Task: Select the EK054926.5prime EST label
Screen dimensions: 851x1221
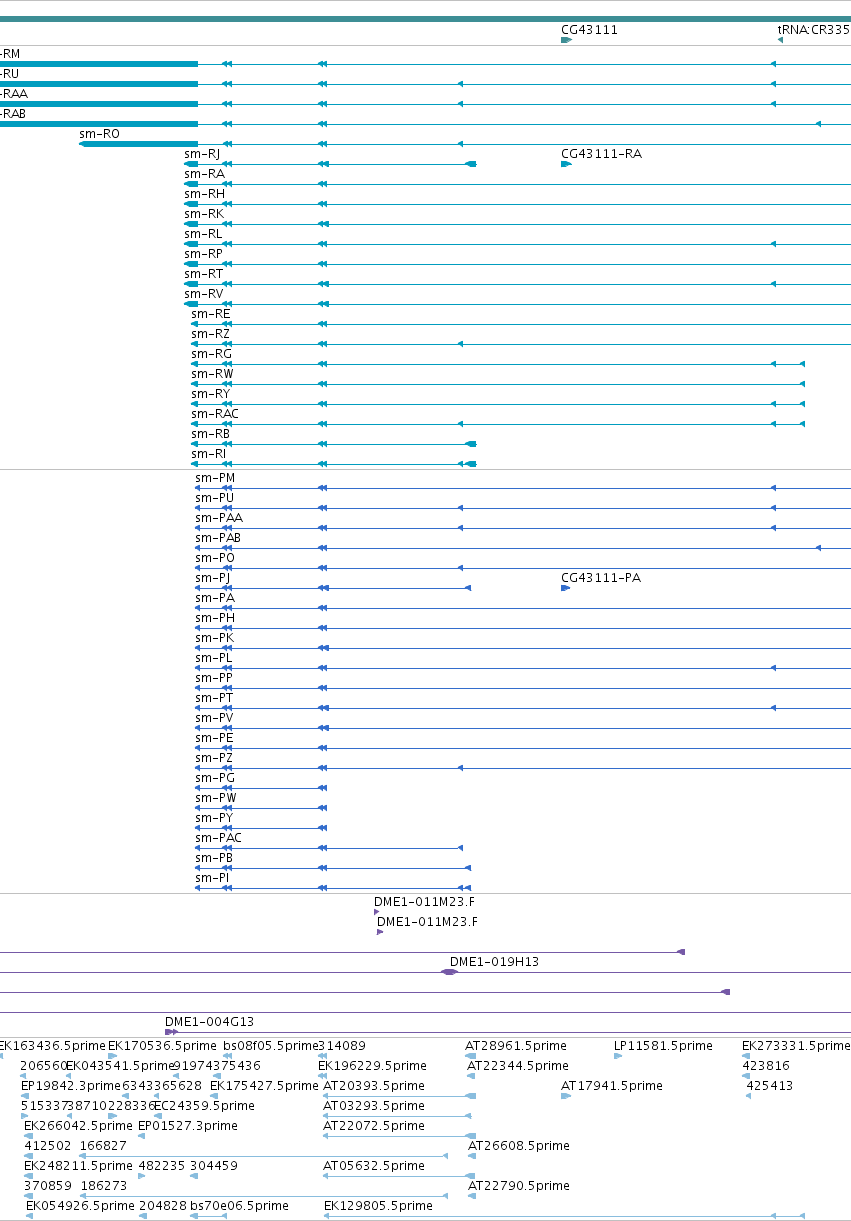Action: 80,1206
